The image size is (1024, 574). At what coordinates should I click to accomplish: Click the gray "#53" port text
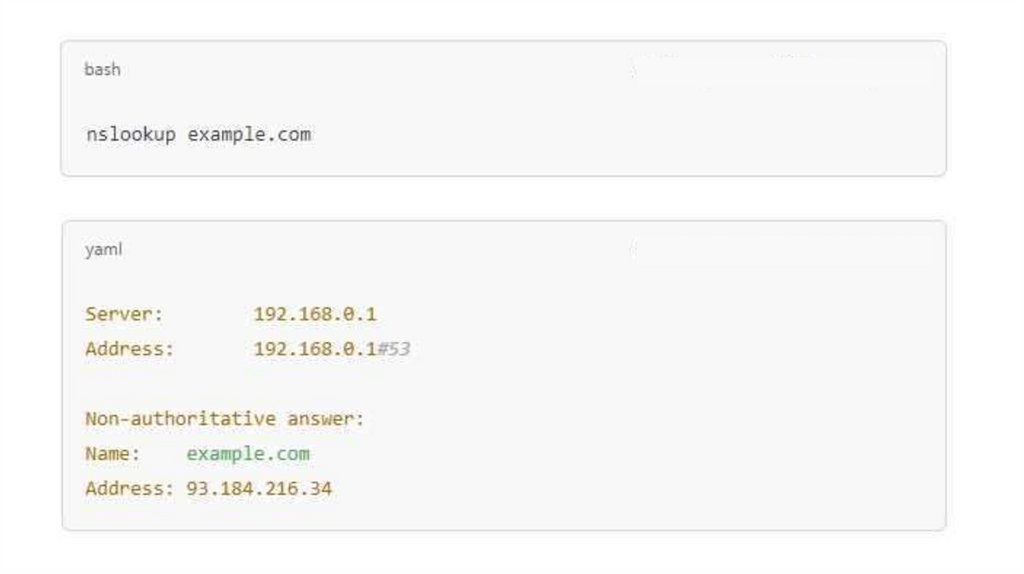(x=394, y=349)
